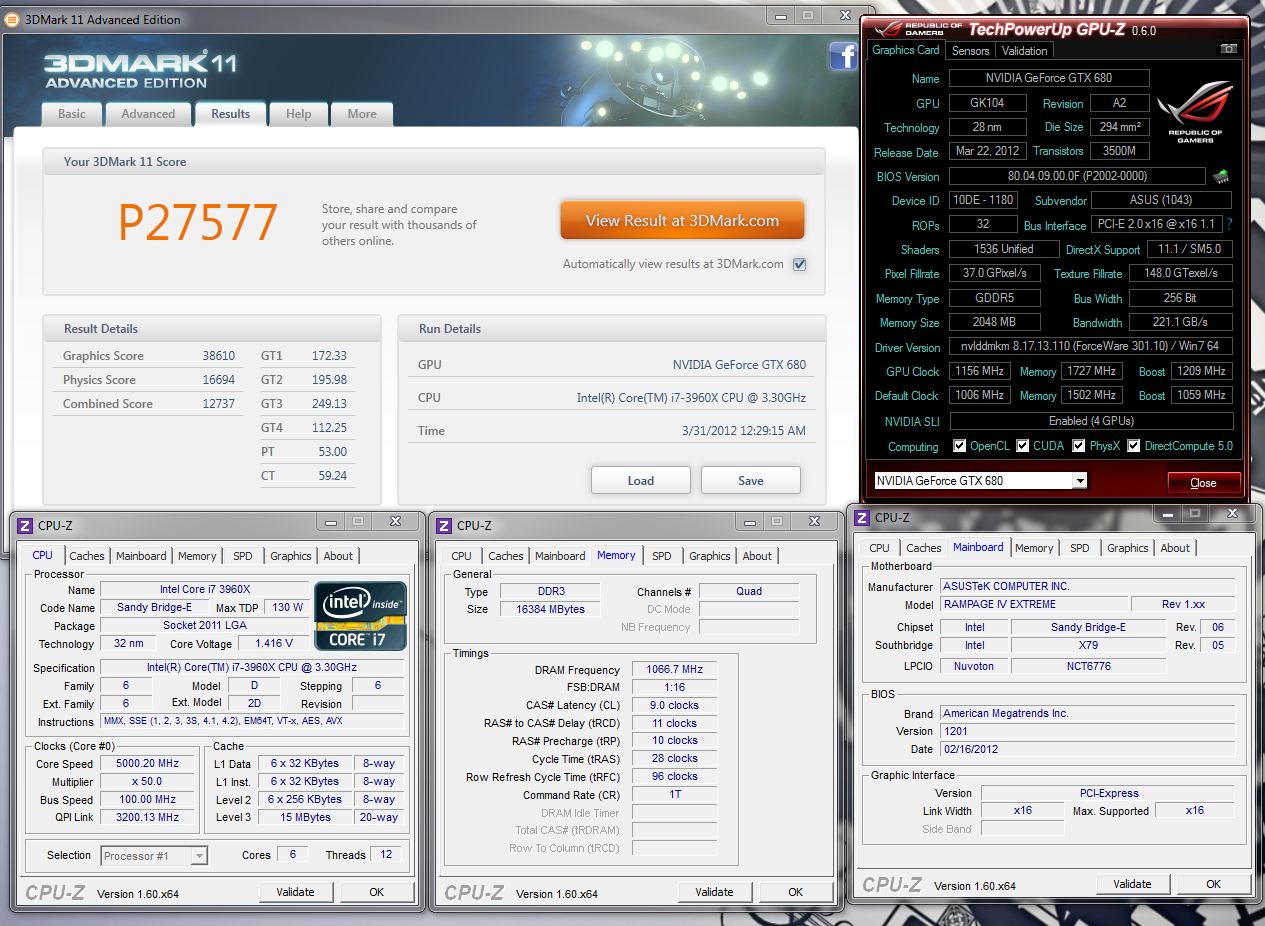The image size is (1265, 926).
Task: Click the BIOS save chip icon in GPU-Z
Action: [x=1220, y=176]
